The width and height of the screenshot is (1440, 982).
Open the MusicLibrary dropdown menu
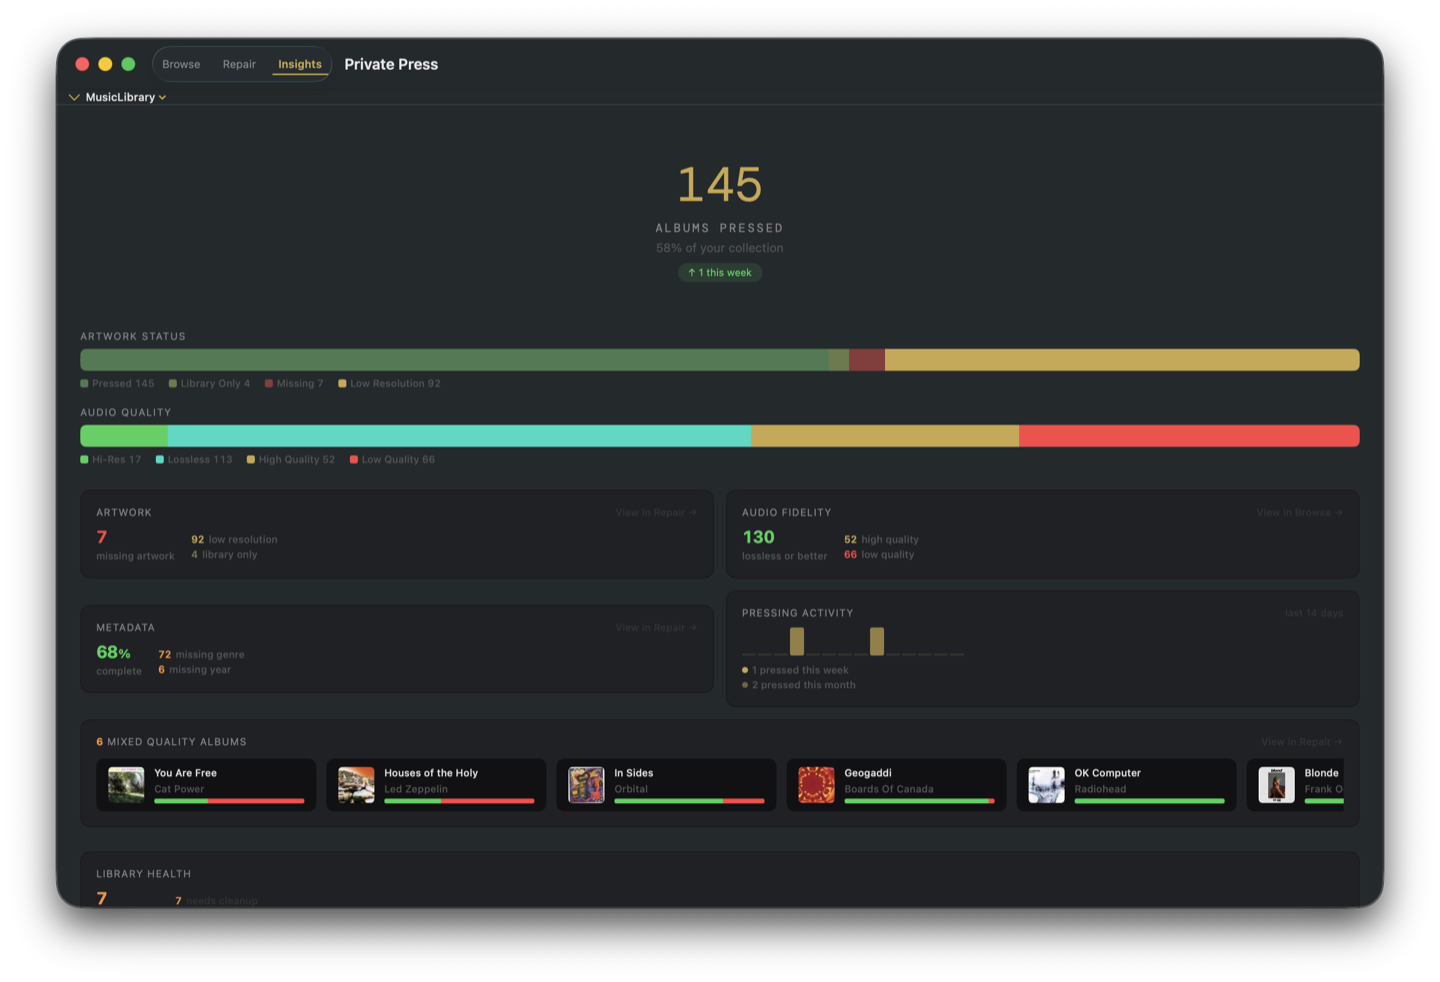point(165,97)
